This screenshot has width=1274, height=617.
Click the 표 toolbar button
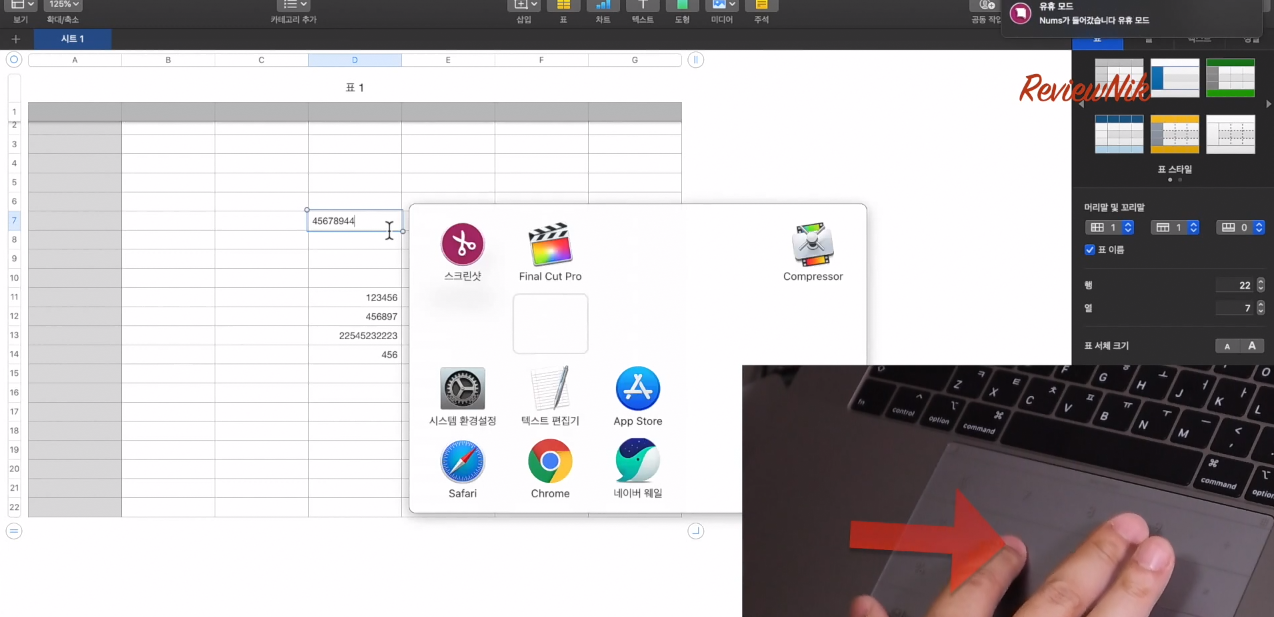point(563,6)
